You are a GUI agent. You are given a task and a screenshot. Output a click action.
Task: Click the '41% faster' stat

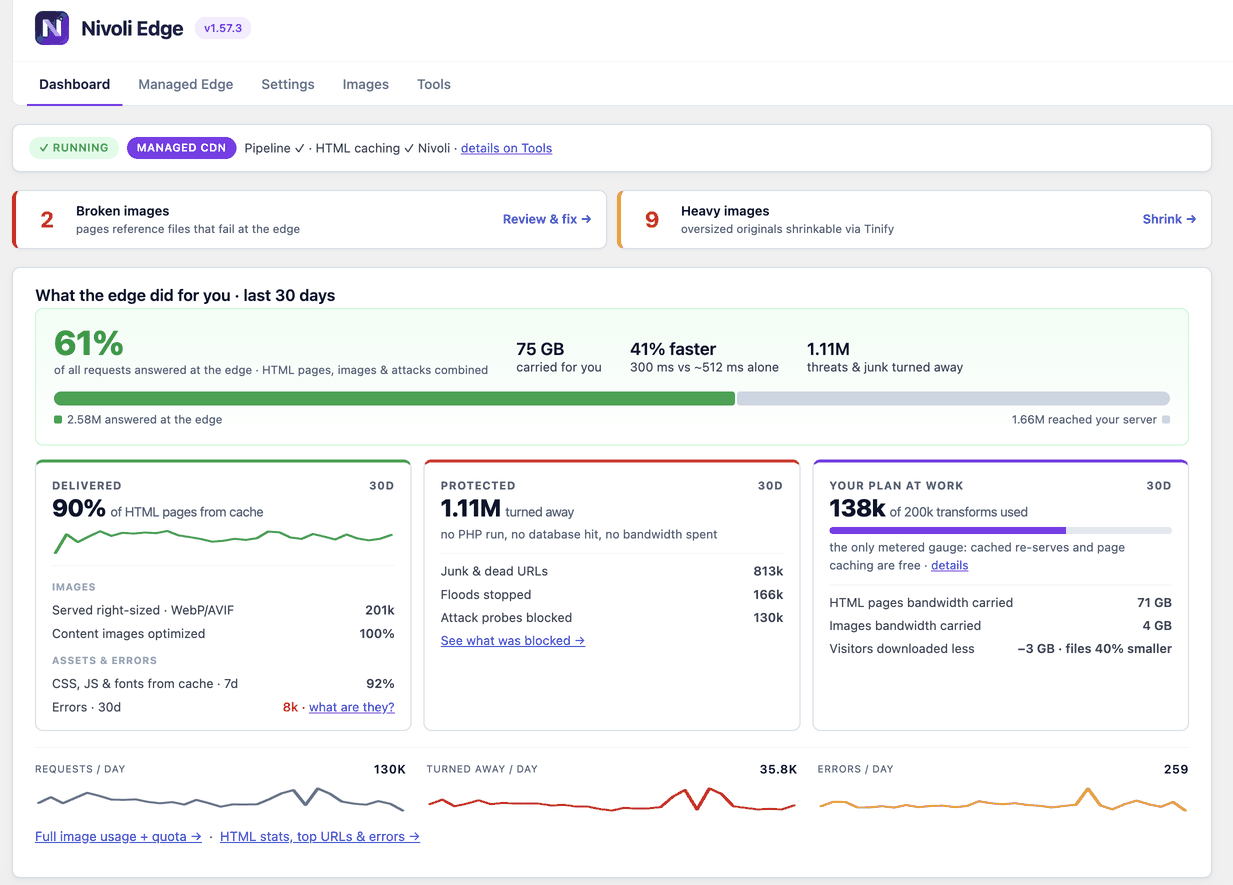673,349
